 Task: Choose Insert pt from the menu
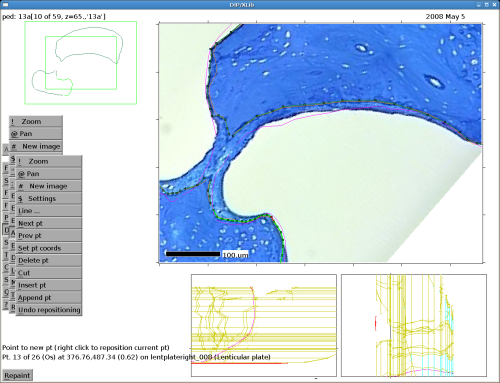[x=49, y=285]
